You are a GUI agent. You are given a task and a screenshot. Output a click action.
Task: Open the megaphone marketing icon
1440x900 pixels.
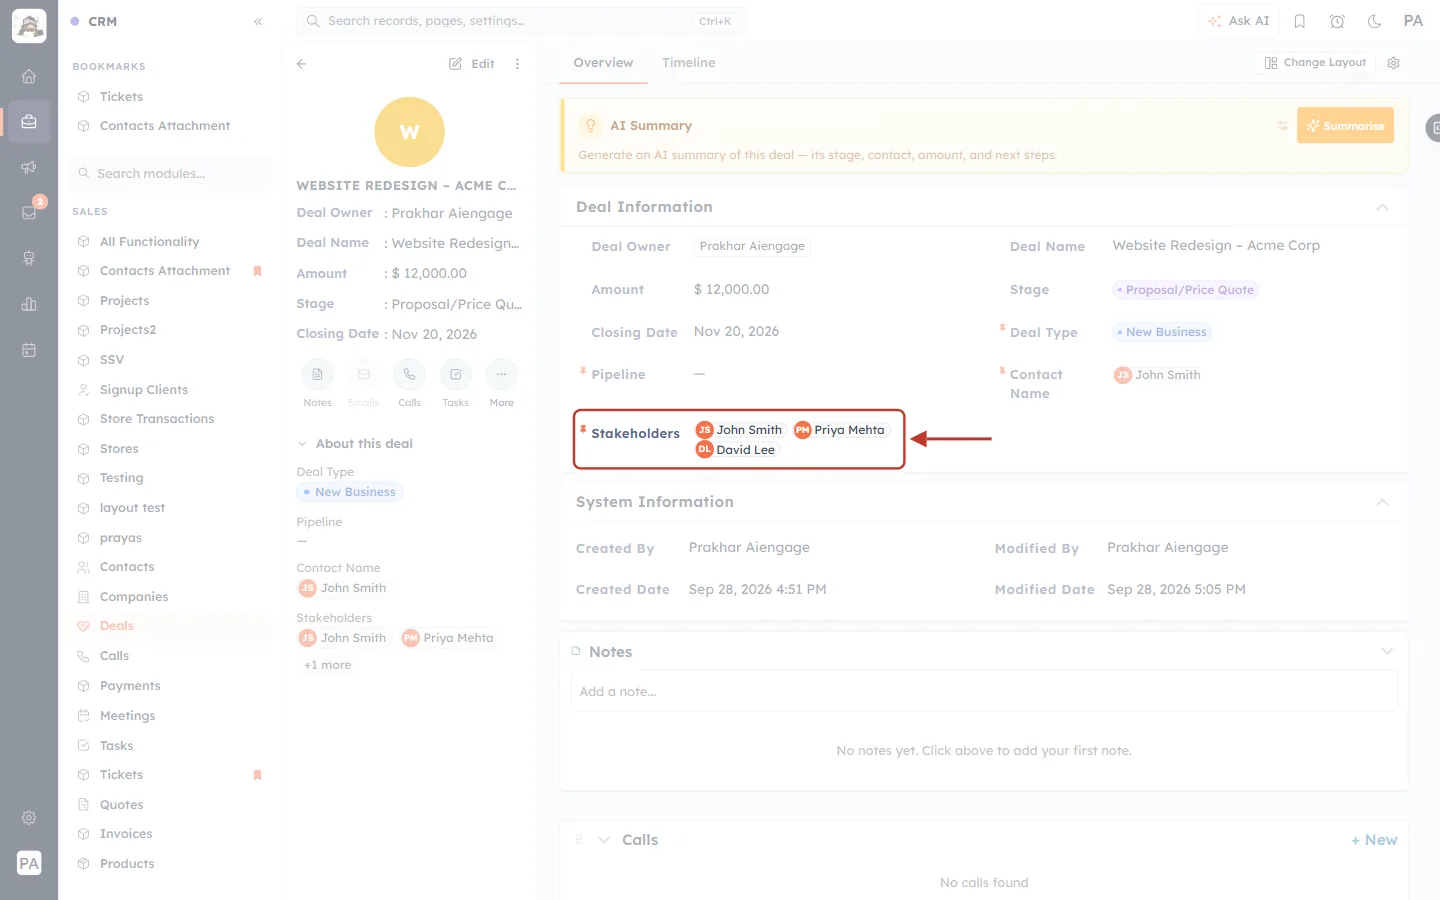[29, 167]
